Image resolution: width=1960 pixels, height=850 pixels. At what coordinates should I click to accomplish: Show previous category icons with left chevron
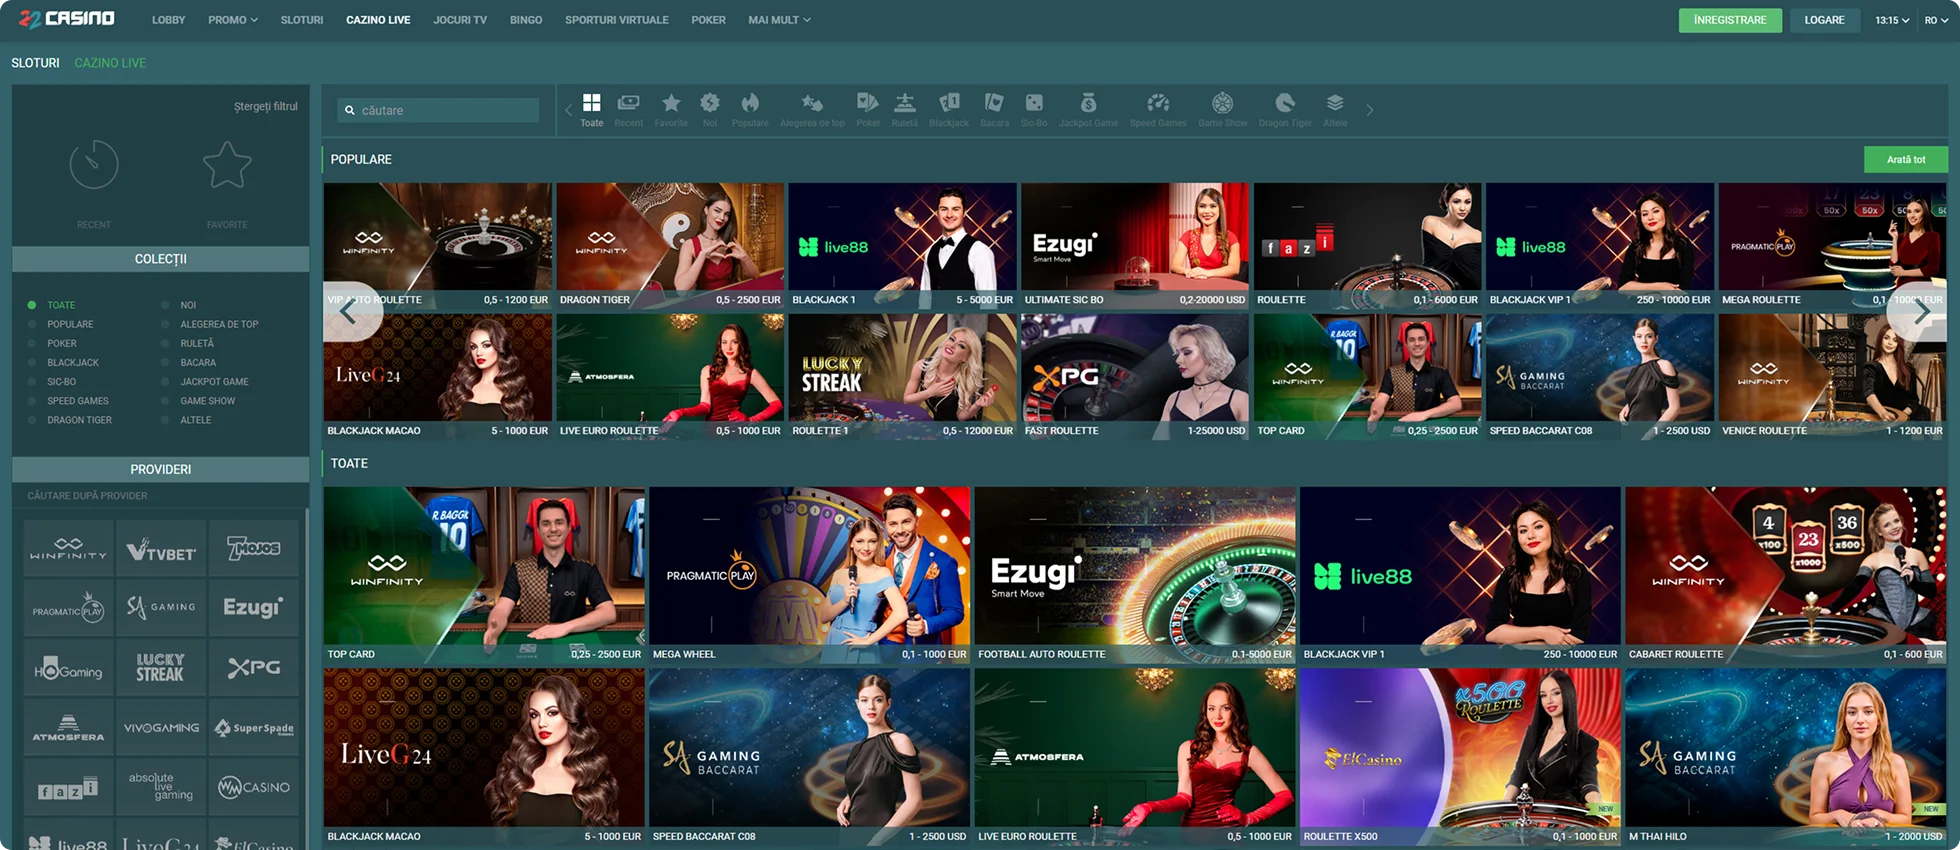pyautogui.click(x=568, y=110)
